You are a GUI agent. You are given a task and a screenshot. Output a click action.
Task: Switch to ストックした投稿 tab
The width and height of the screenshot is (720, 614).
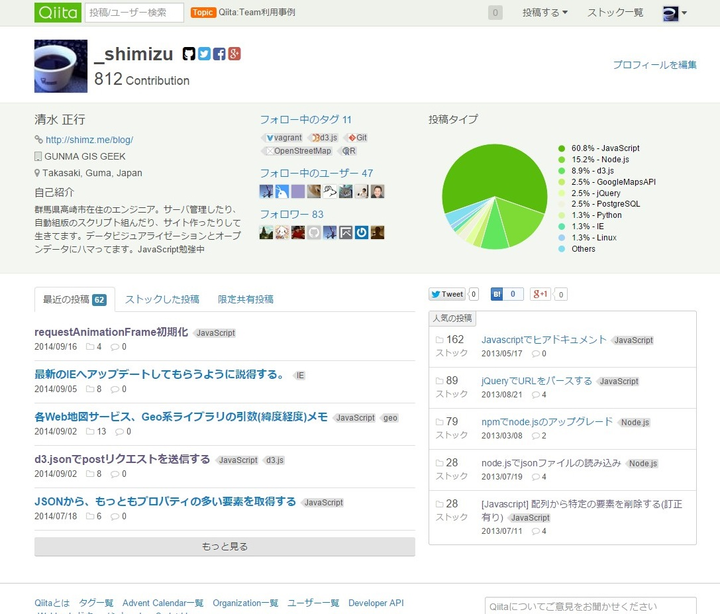(162, 299)
